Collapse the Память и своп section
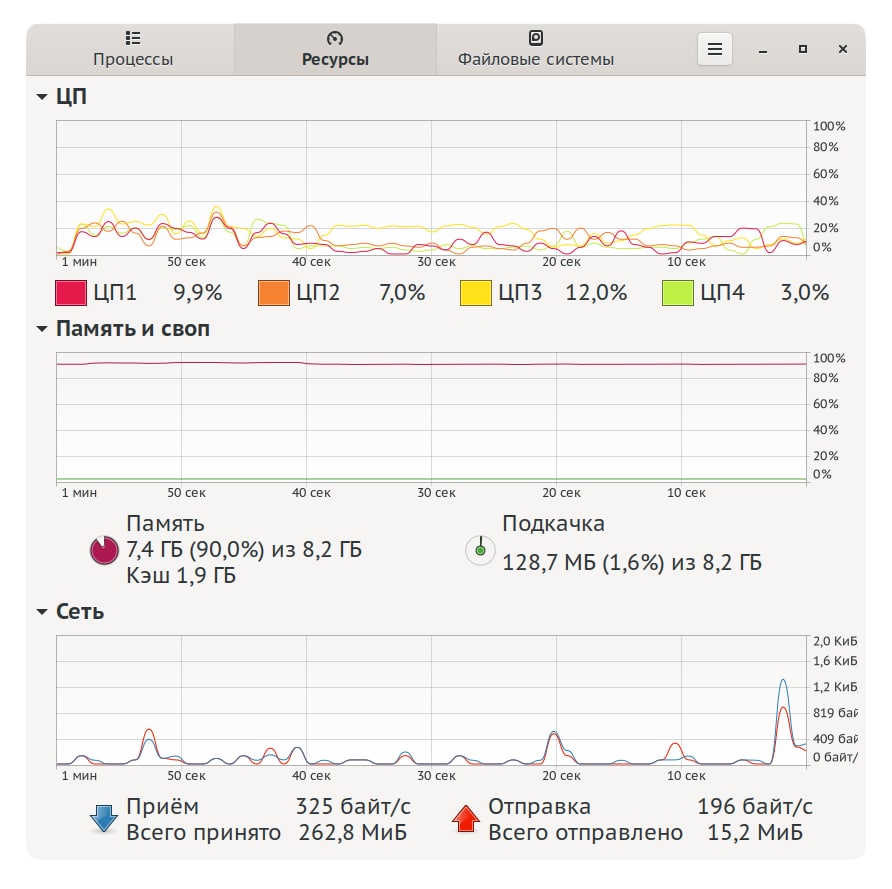The width and height of the screenshot is (892, 889). coord(42,329)
